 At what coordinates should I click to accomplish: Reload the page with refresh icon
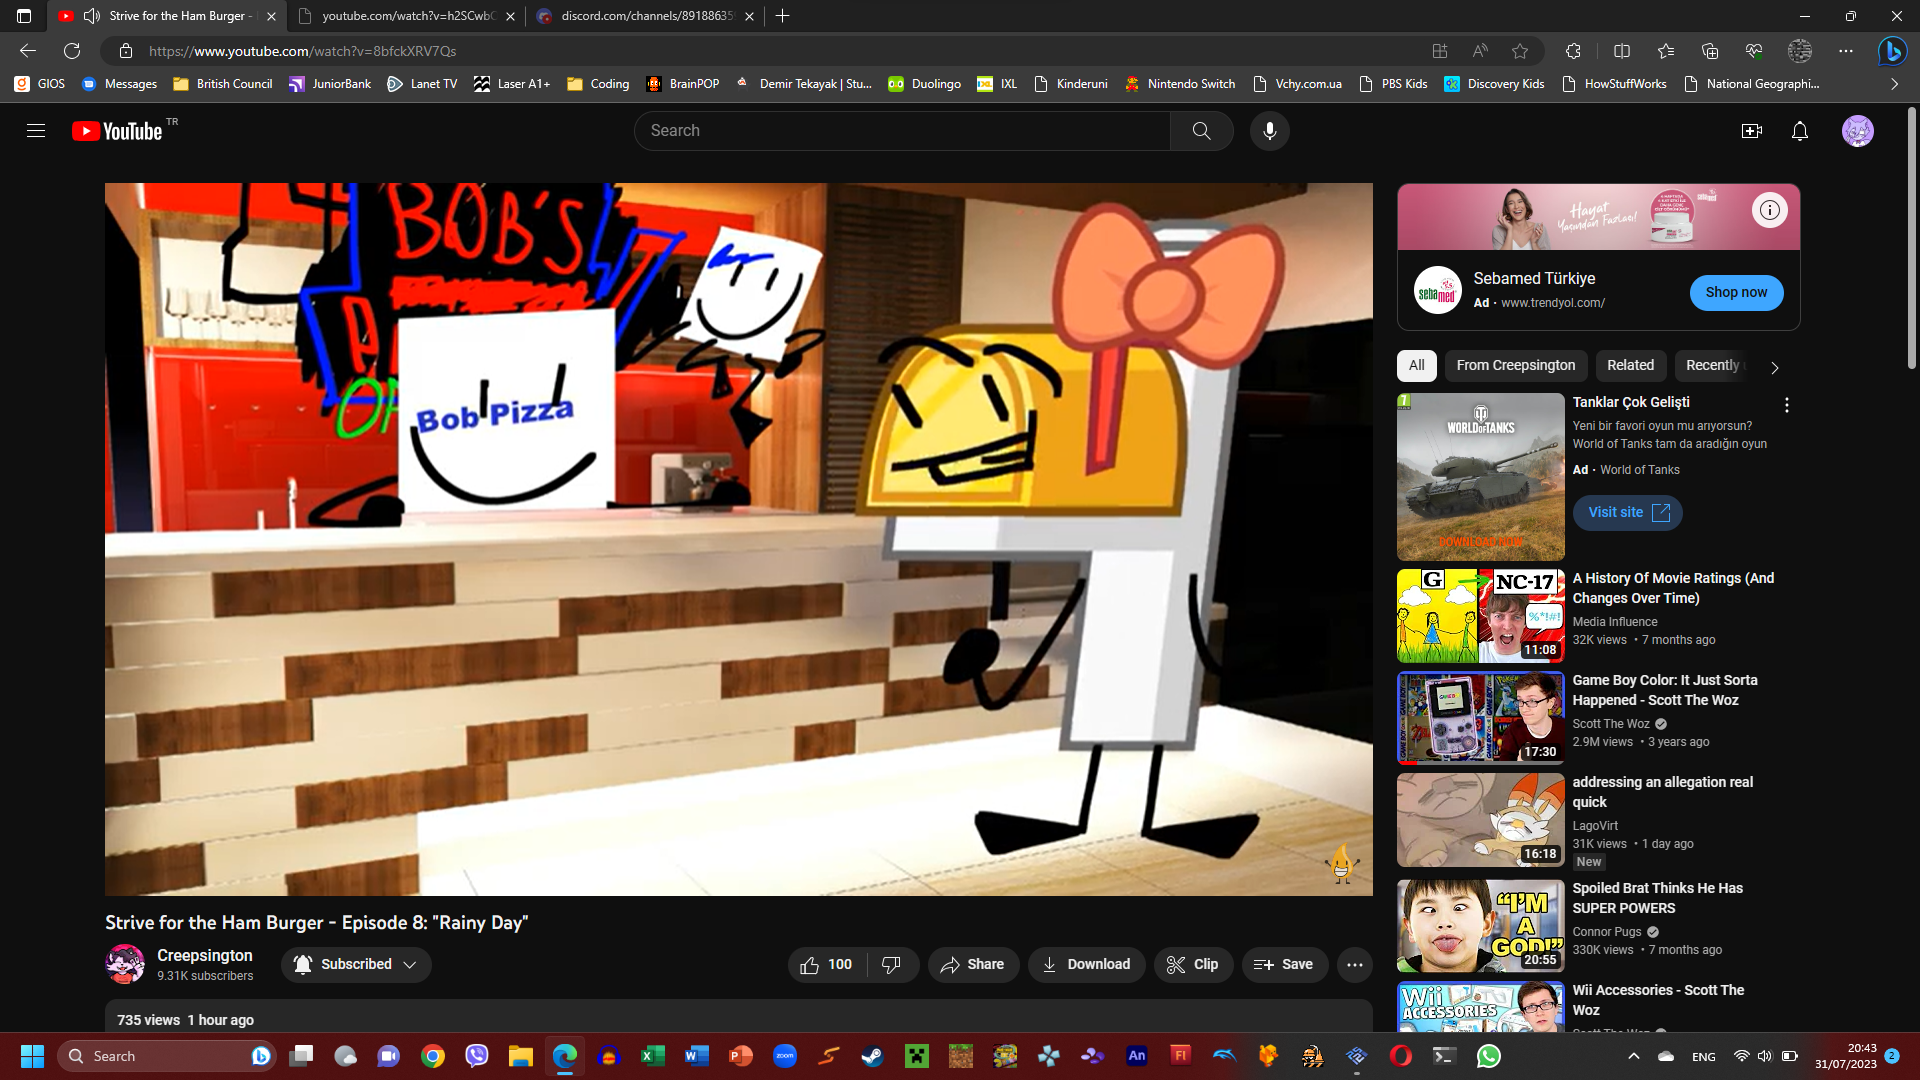(x=72, y=51)
